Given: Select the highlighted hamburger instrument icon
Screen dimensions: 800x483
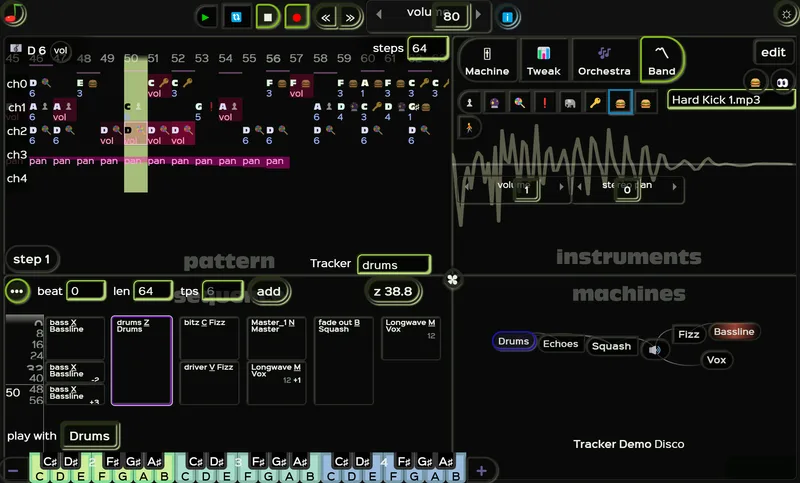Looking at the screenshot, I should [x=620, y=103].
